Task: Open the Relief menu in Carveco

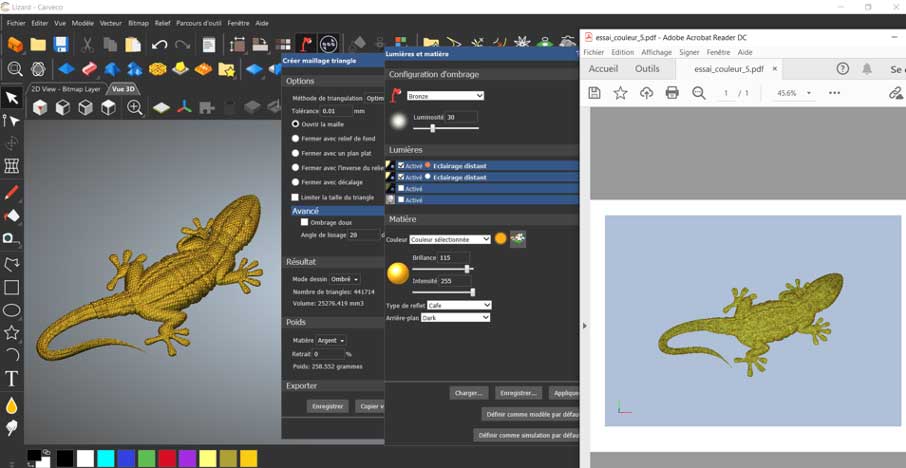Action: (x=162, y=23)
